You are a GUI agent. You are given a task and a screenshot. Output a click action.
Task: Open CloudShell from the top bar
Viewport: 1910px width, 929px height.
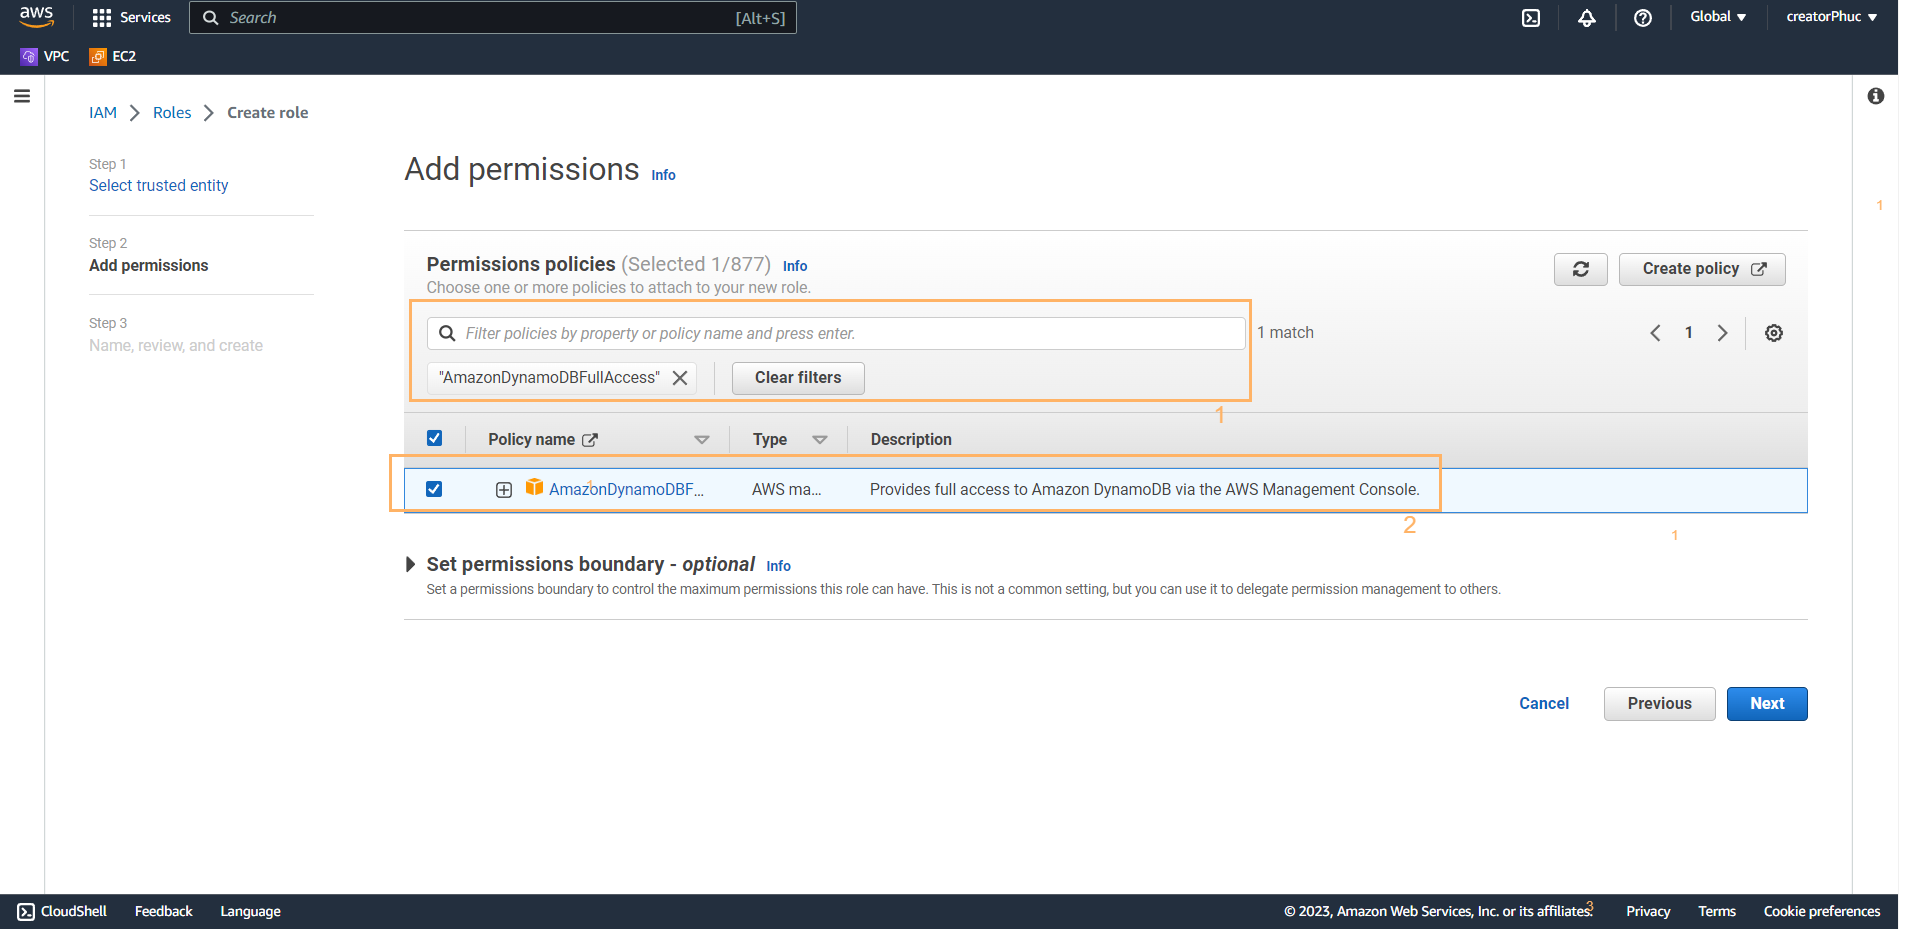[x=1531, y=18]
